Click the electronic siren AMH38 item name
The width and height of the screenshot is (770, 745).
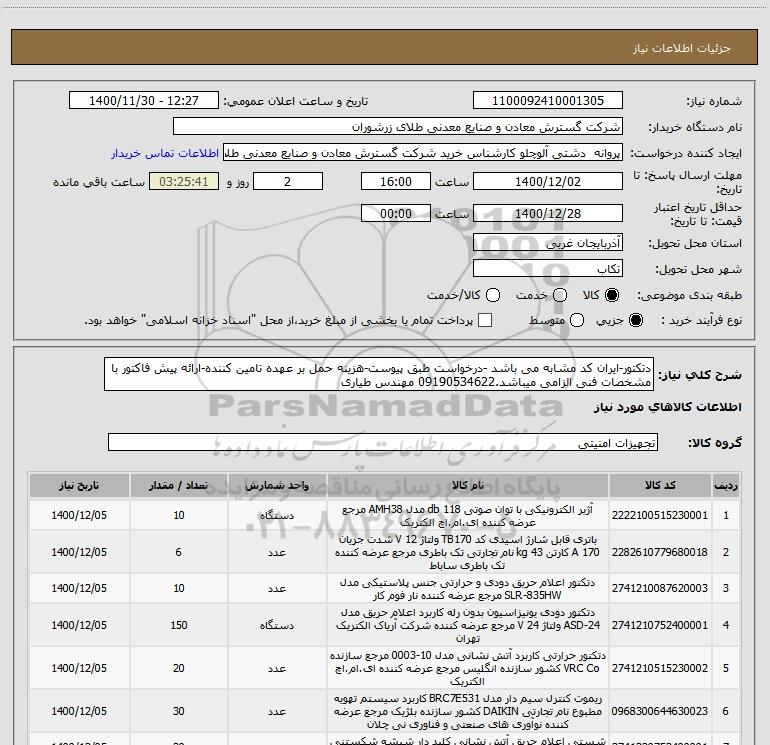click(x=468, y=516)
